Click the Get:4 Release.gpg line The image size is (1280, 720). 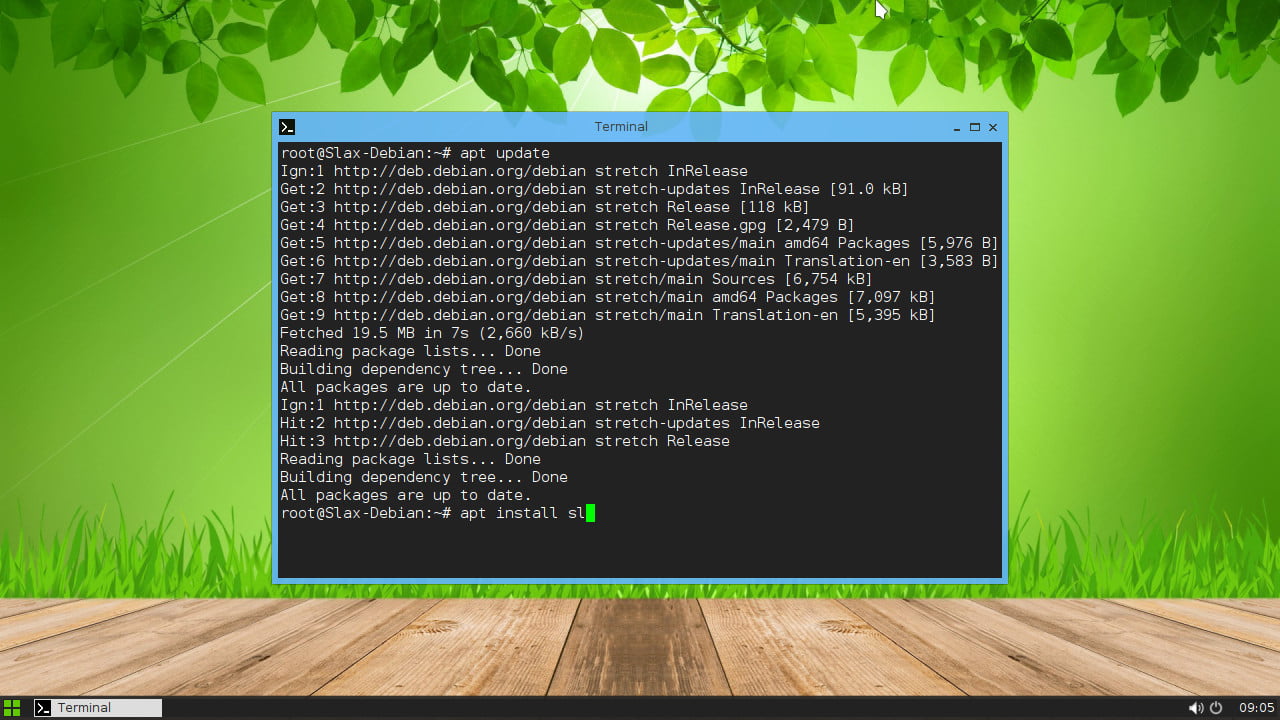567,225
